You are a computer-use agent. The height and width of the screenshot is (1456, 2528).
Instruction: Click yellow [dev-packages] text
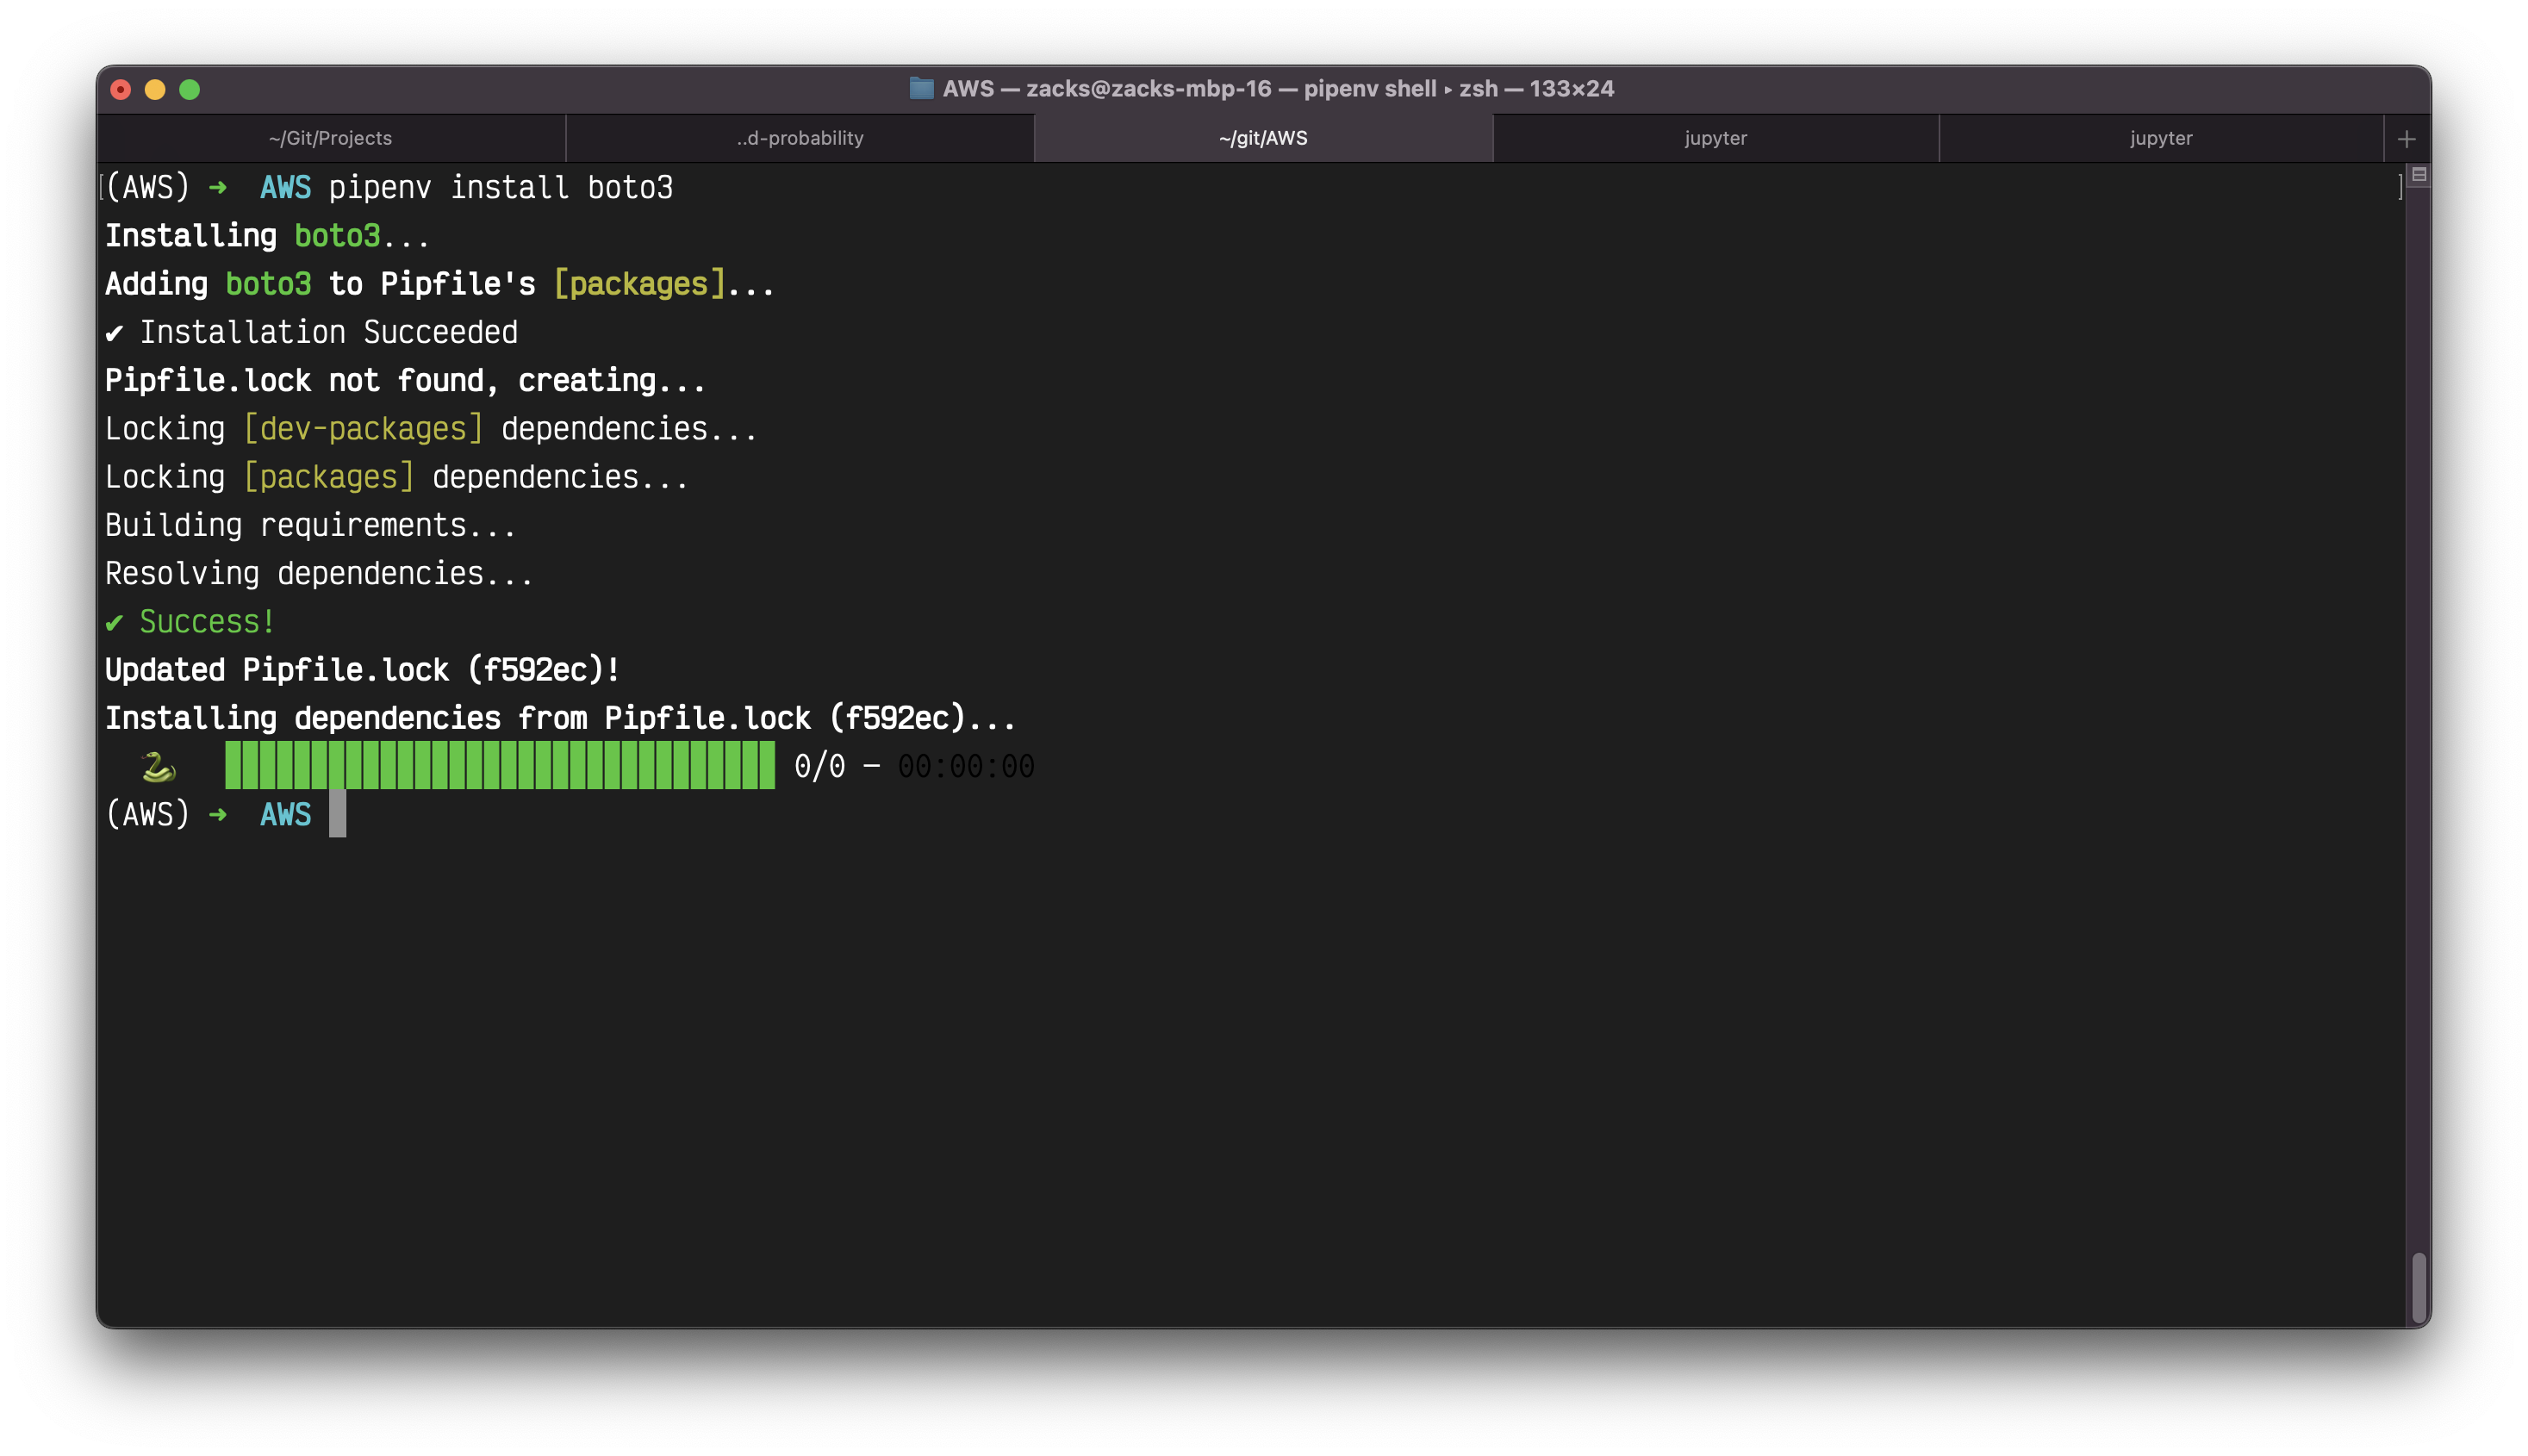tap(363, 429)
